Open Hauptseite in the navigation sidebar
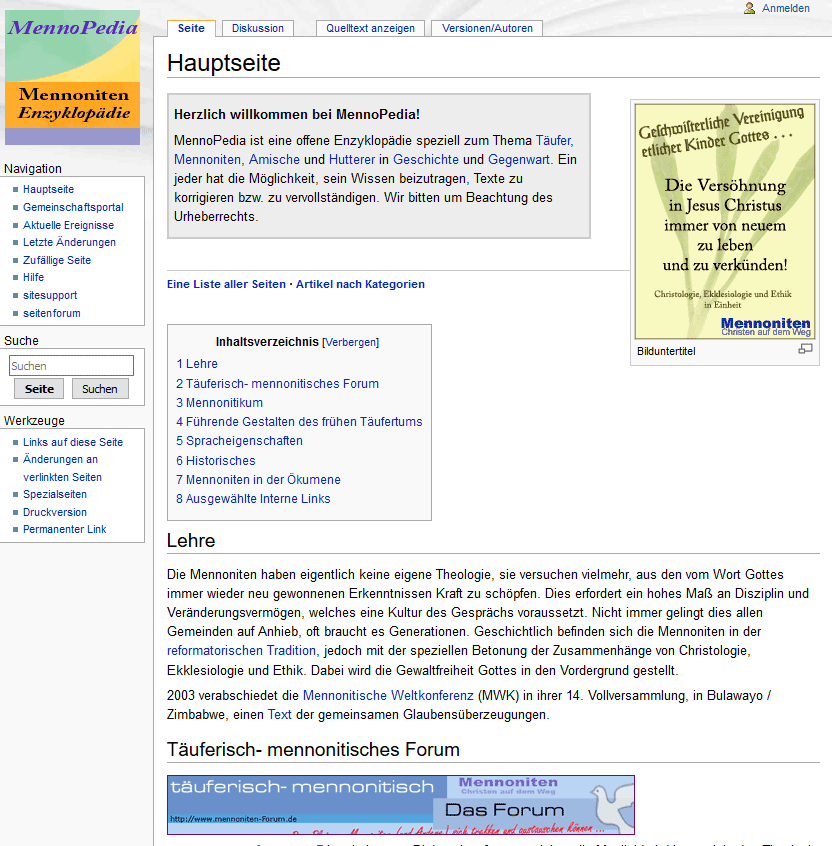This screenshot has height=846, width=832. (x=49, y=189)
